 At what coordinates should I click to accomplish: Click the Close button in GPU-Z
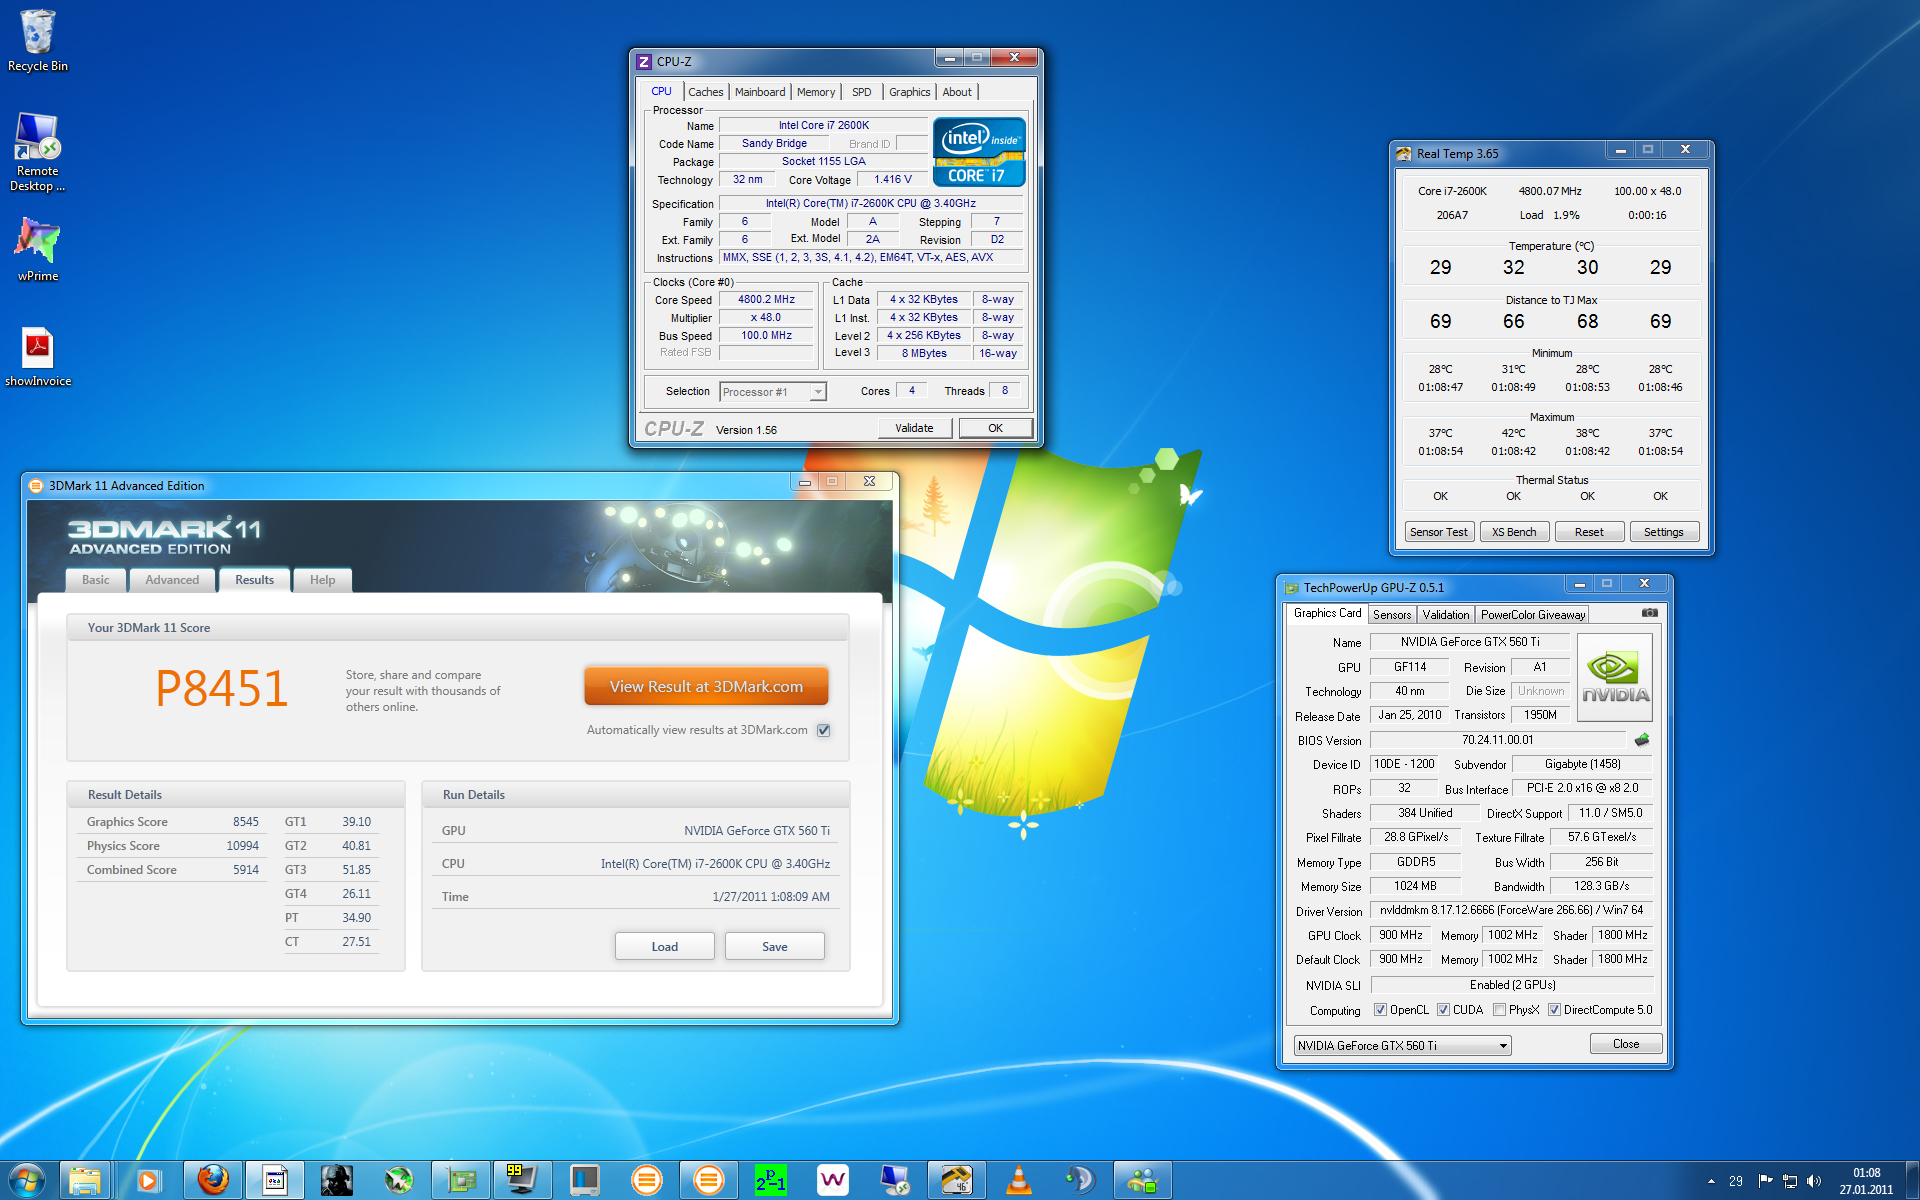point(1626,1044)
